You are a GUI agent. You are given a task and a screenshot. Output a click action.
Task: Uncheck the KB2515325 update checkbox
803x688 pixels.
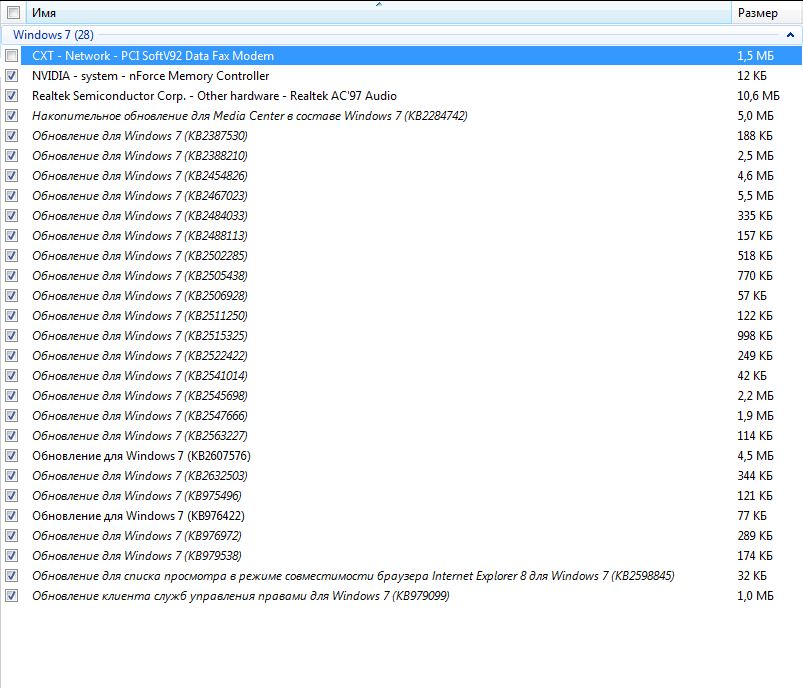11,336
